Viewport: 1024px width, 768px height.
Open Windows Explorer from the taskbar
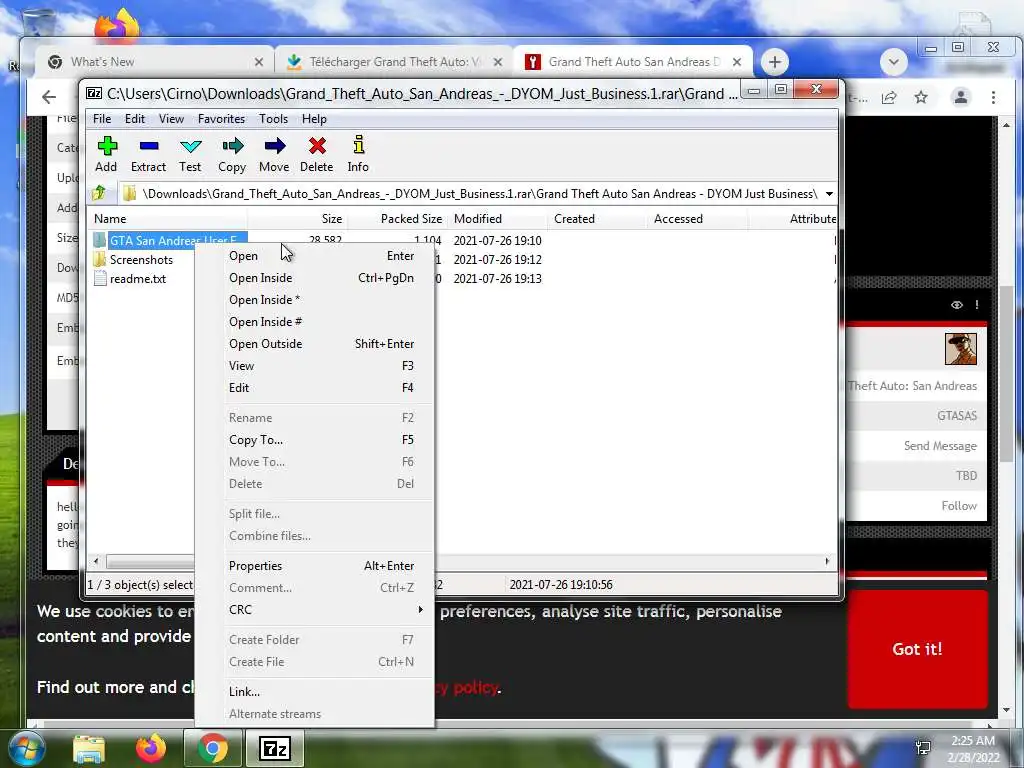(x=89, y=749)
